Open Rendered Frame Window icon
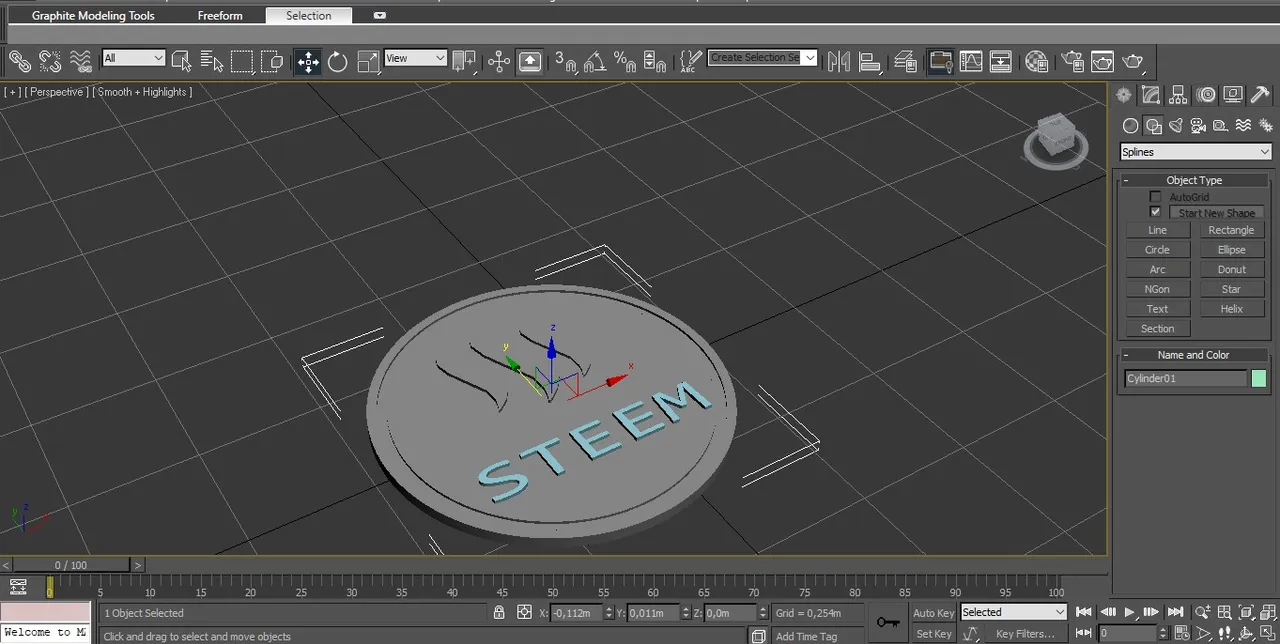 (x=1102, y=62)
